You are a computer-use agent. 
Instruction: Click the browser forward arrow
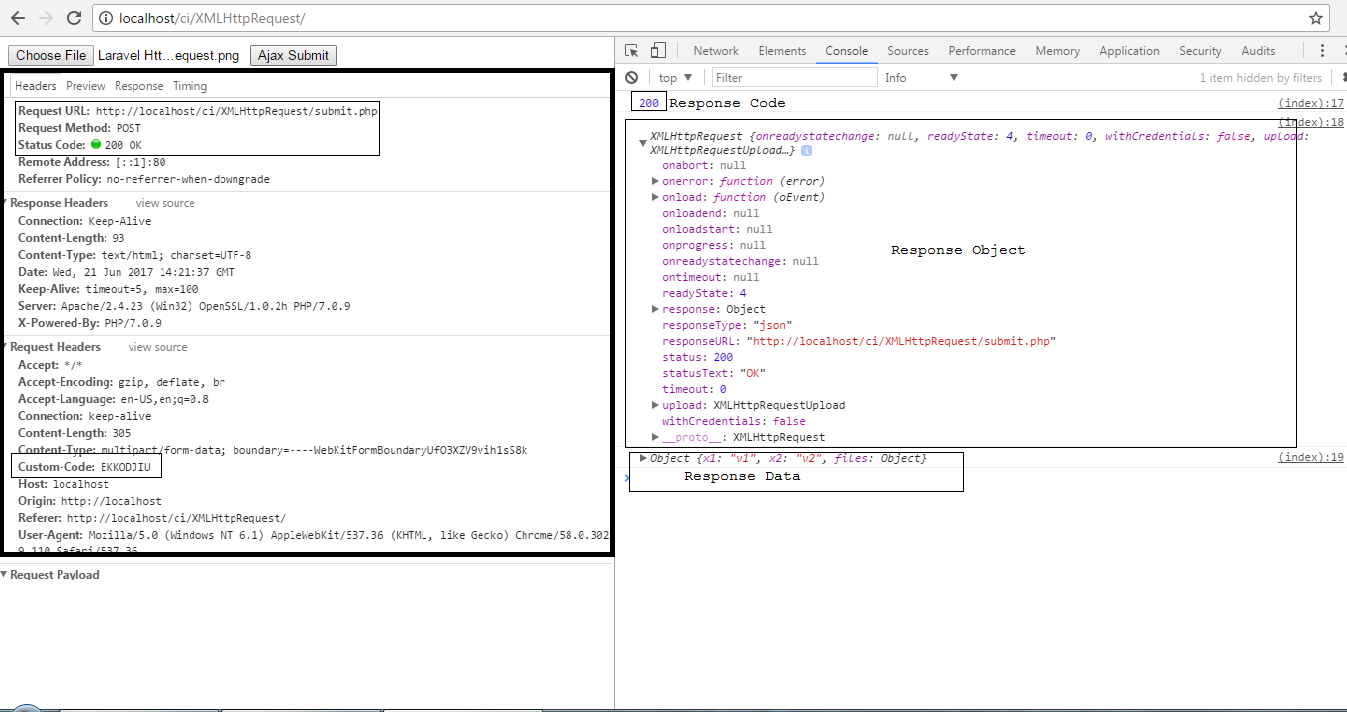46,18
